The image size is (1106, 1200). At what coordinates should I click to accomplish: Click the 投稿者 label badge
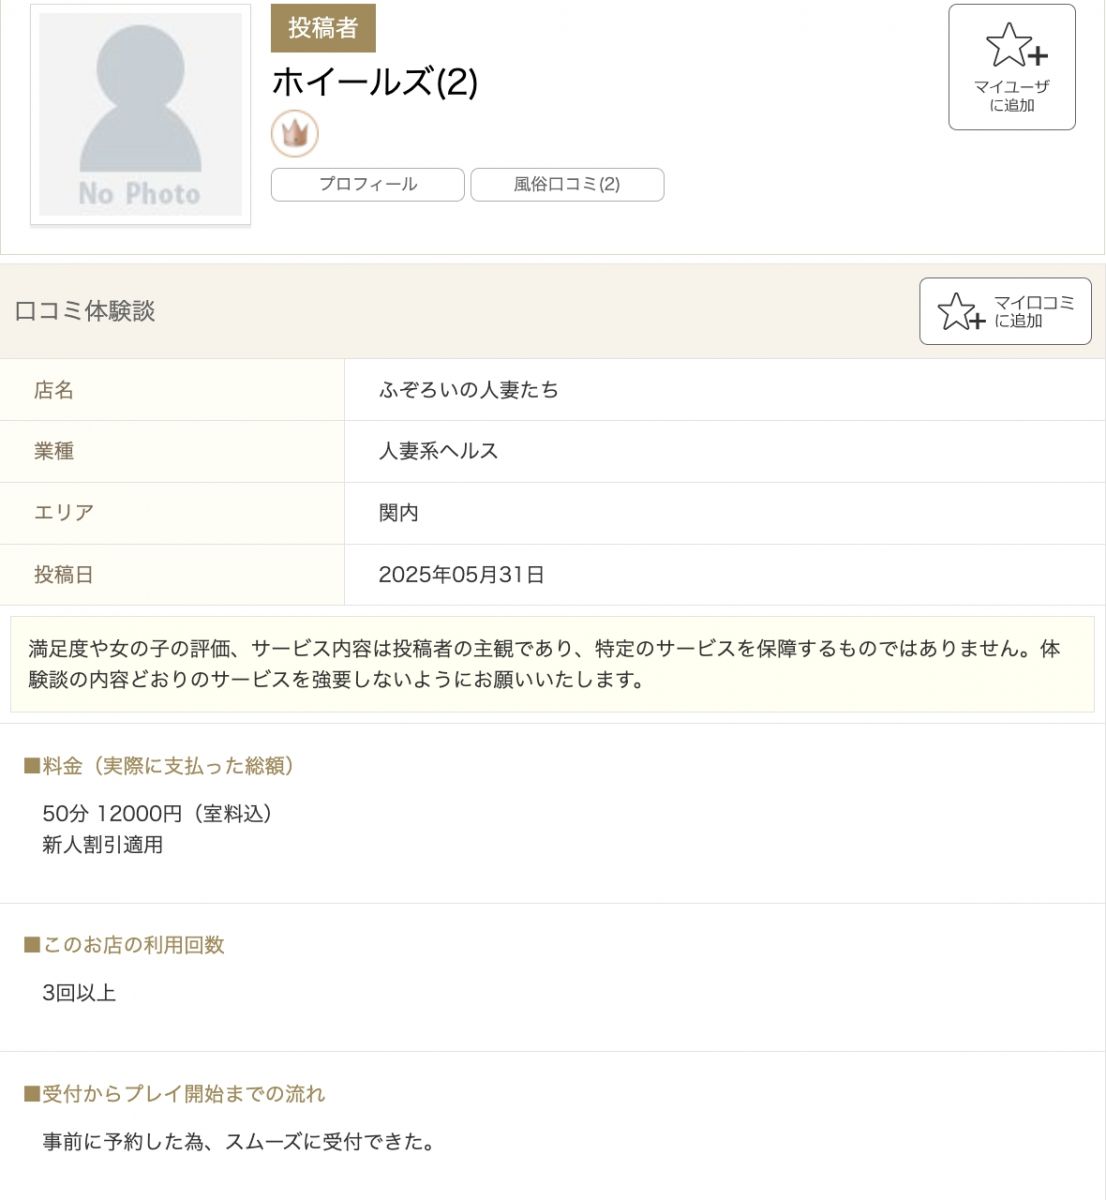pyautogui.click(x=323, y=28)
